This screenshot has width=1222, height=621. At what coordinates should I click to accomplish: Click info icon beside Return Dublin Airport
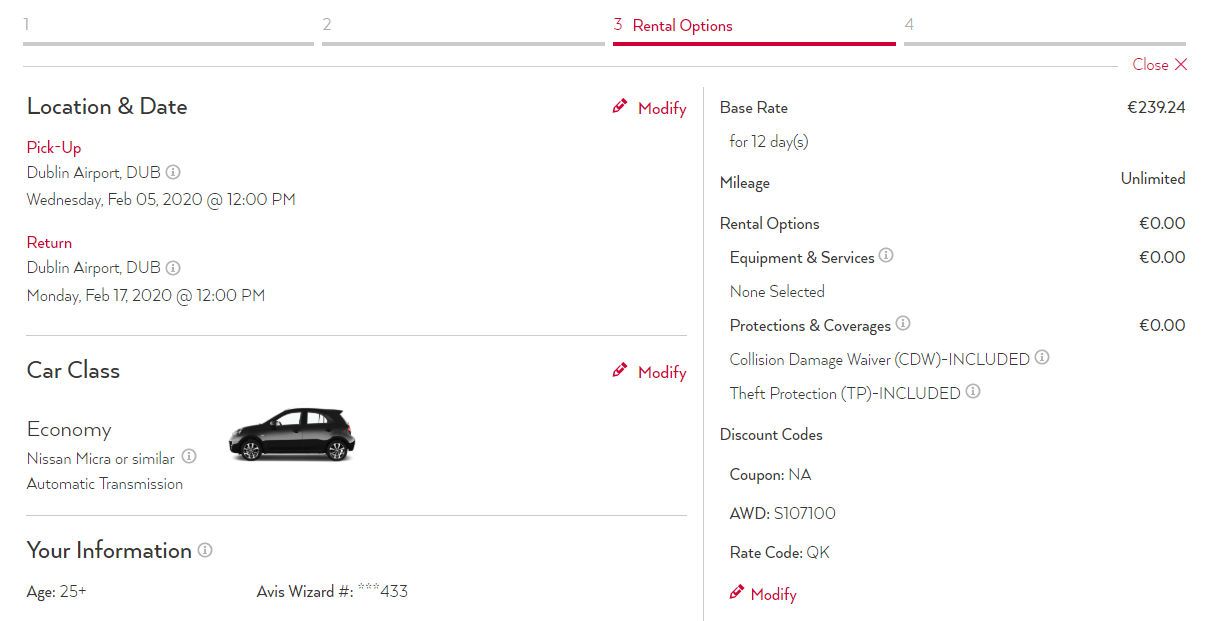[173, 268]
